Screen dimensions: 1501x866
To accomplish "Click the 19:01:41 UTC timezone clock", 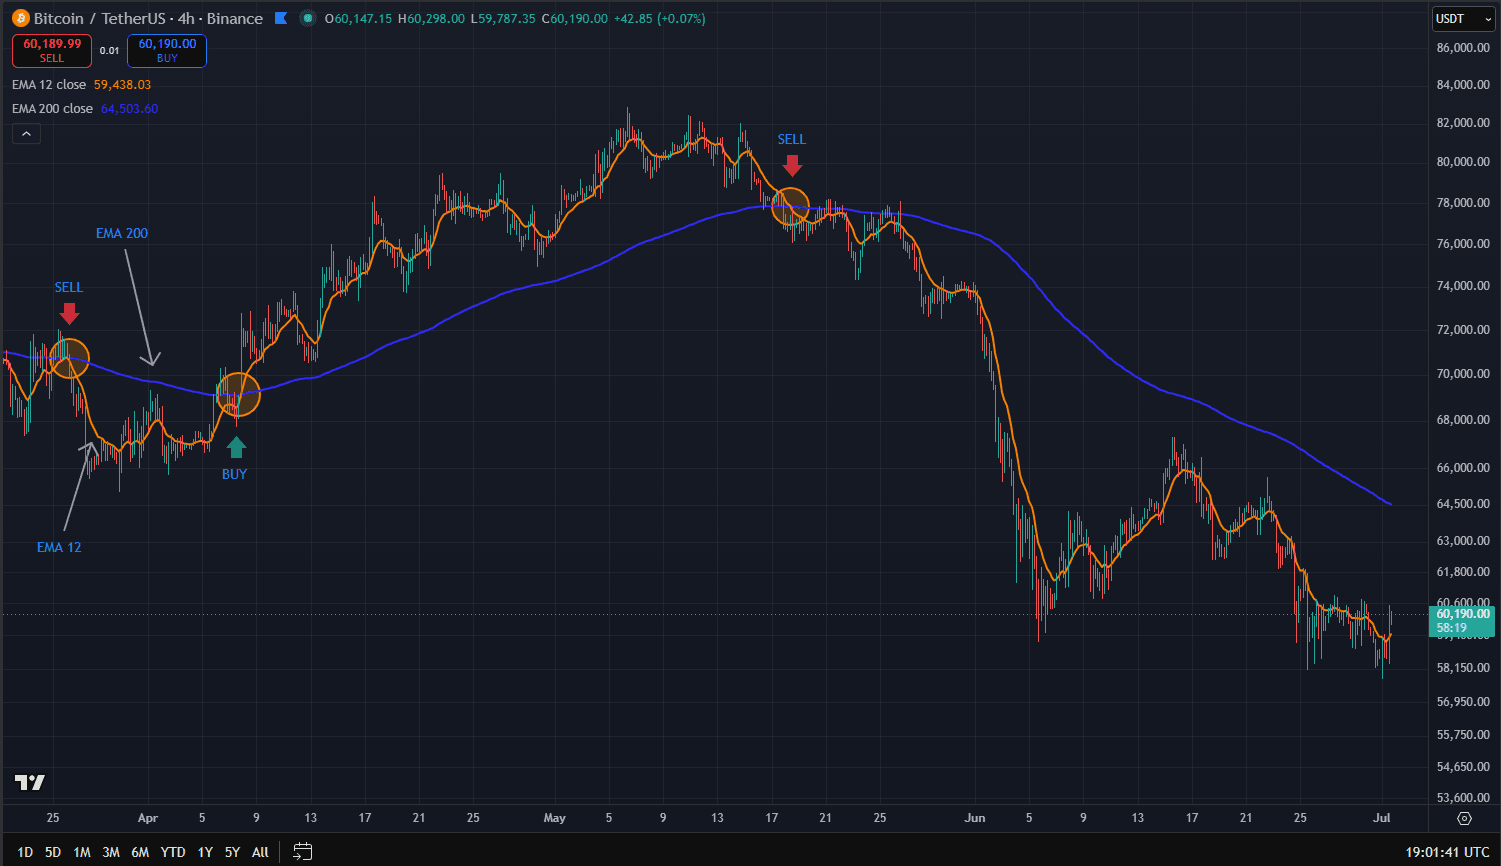I will [1448, 852].
